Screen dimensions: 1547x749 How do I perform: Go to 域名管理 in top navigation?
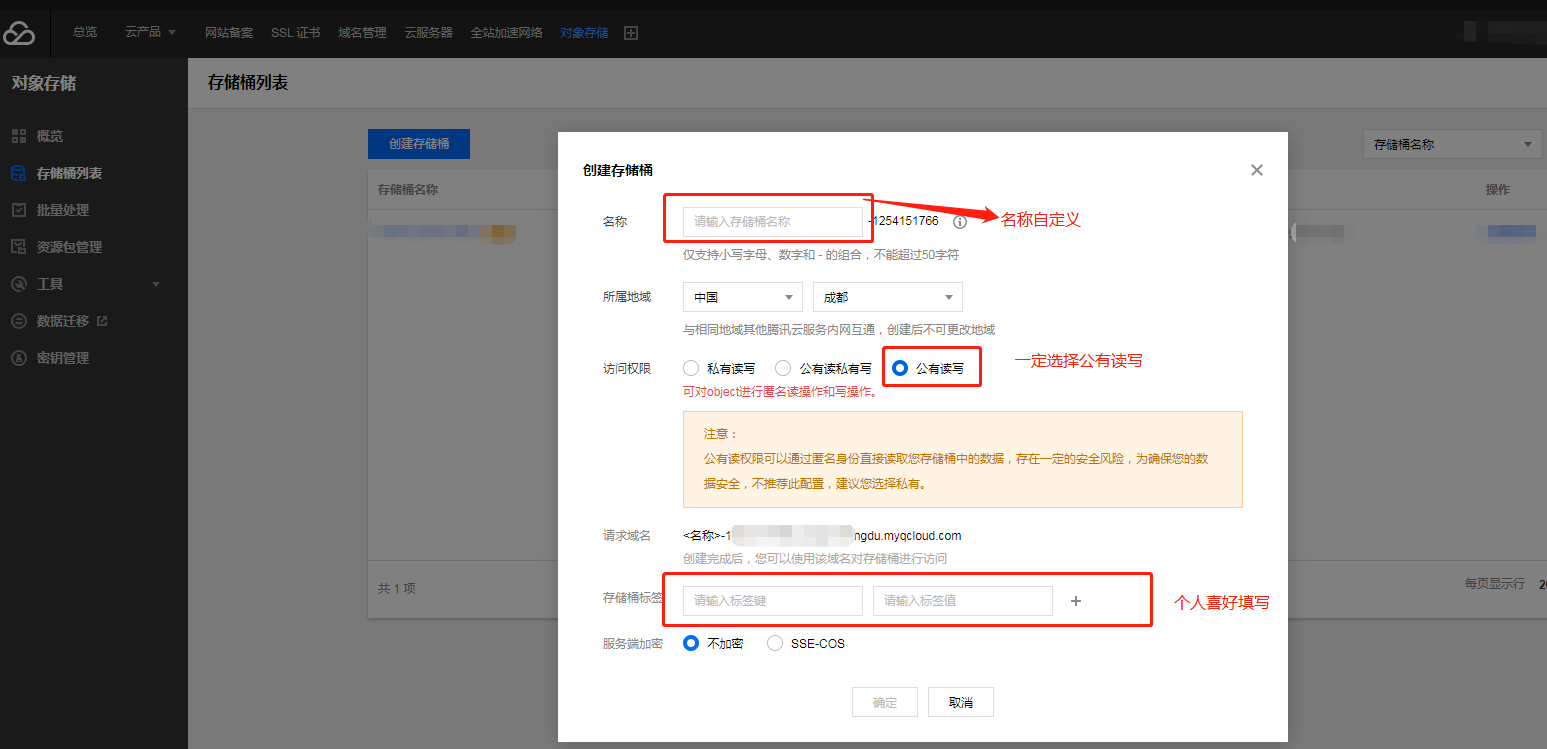coord(362,32)
